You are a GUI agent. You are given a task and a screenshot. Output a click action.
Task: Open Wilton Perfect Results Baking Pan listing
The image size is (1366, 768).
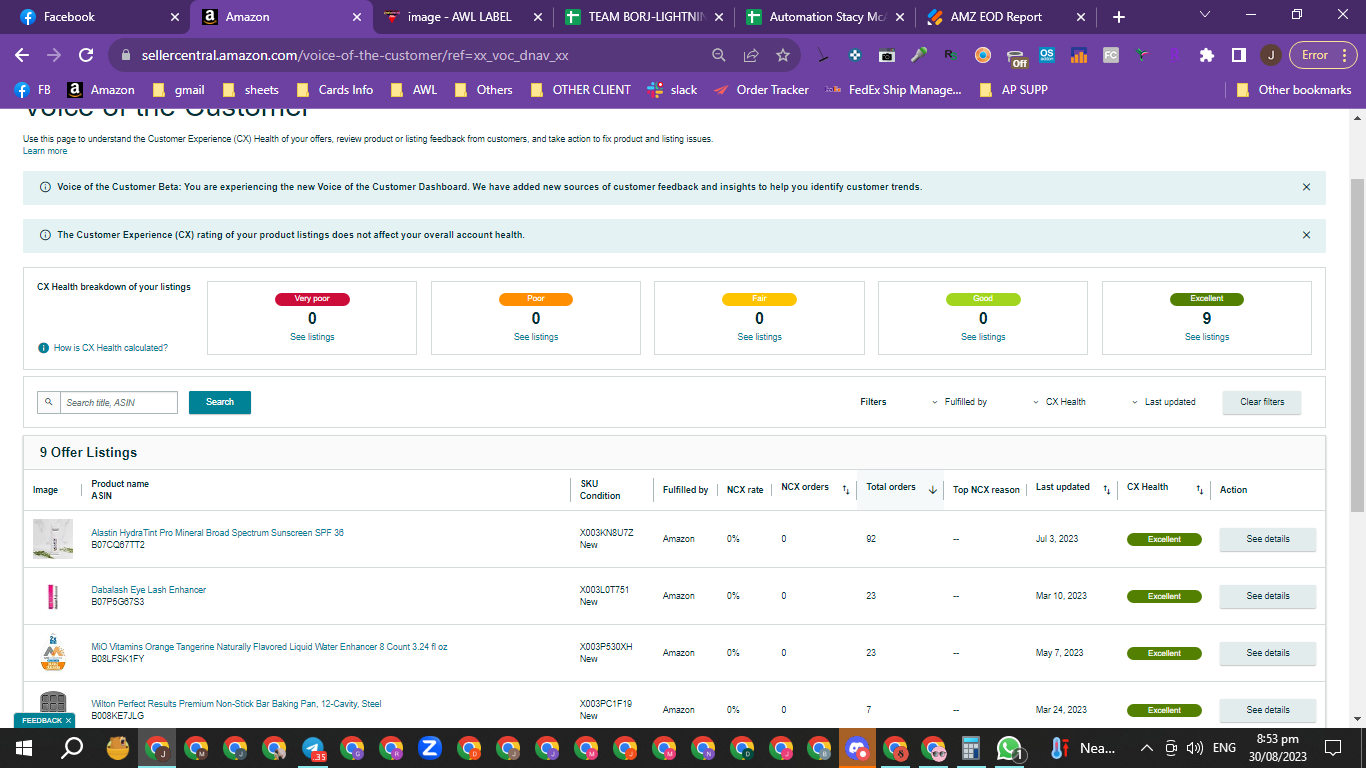click(236, 704)
